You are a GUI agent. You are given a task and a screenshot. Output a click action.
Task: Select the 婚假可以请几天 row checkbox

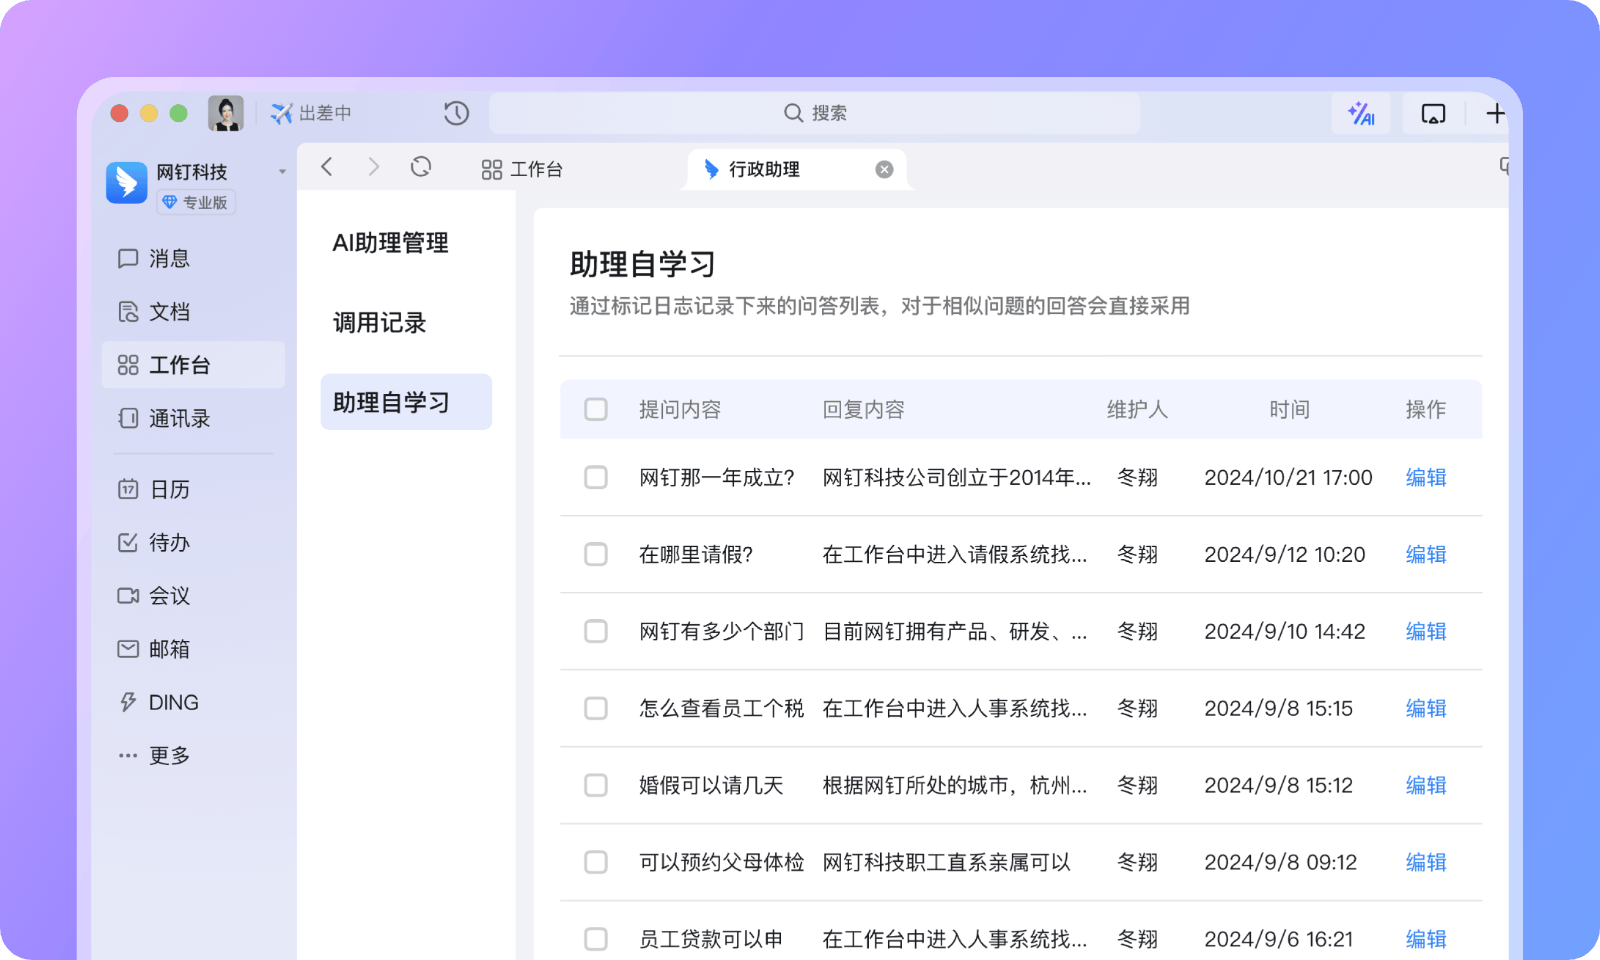(596, 785)
